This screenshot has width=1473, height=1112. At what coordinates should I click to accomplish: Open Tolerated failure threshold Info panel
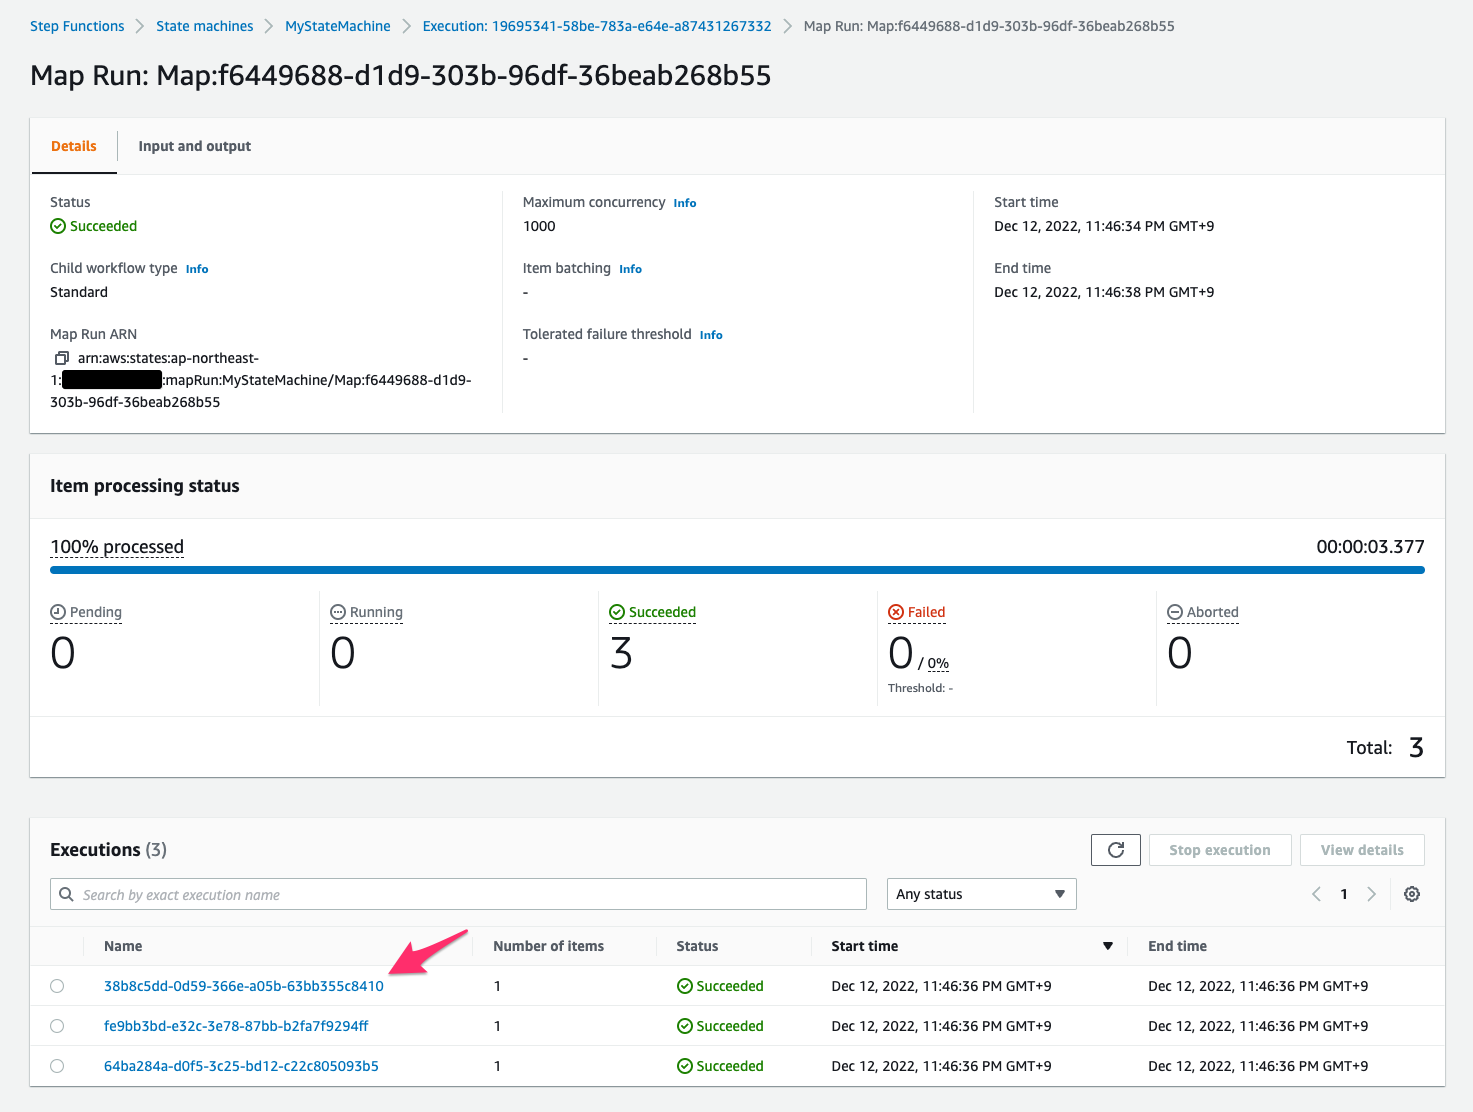point(711,335)
